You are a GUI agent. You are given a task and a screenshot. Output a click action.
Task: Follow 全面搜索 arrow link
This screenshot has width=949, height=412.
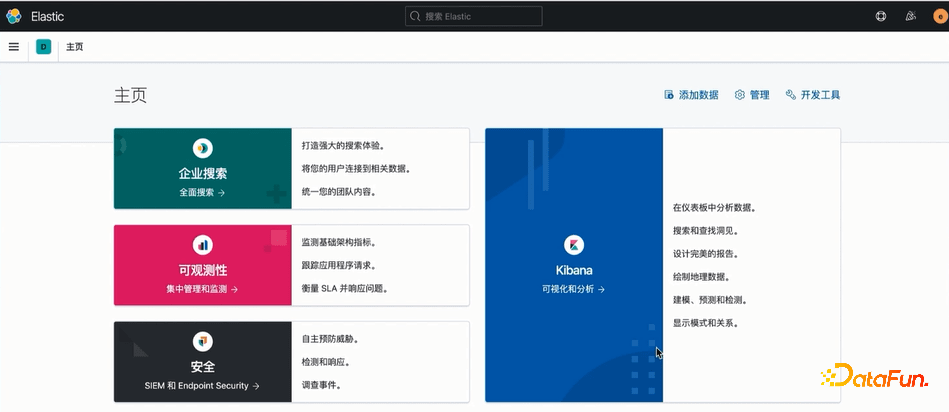(x=202, y=192)
